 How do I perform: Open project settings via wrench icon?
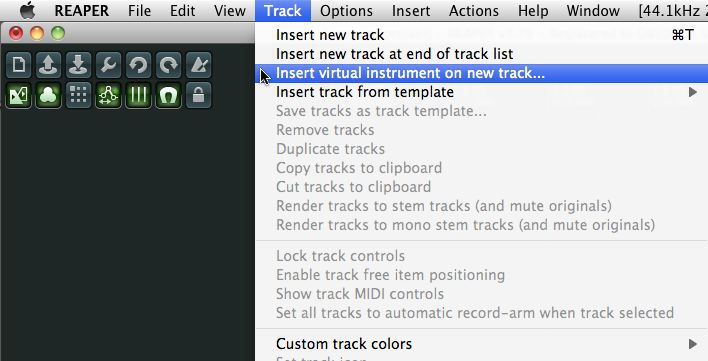pyautogui.click(x=108, y=65)
